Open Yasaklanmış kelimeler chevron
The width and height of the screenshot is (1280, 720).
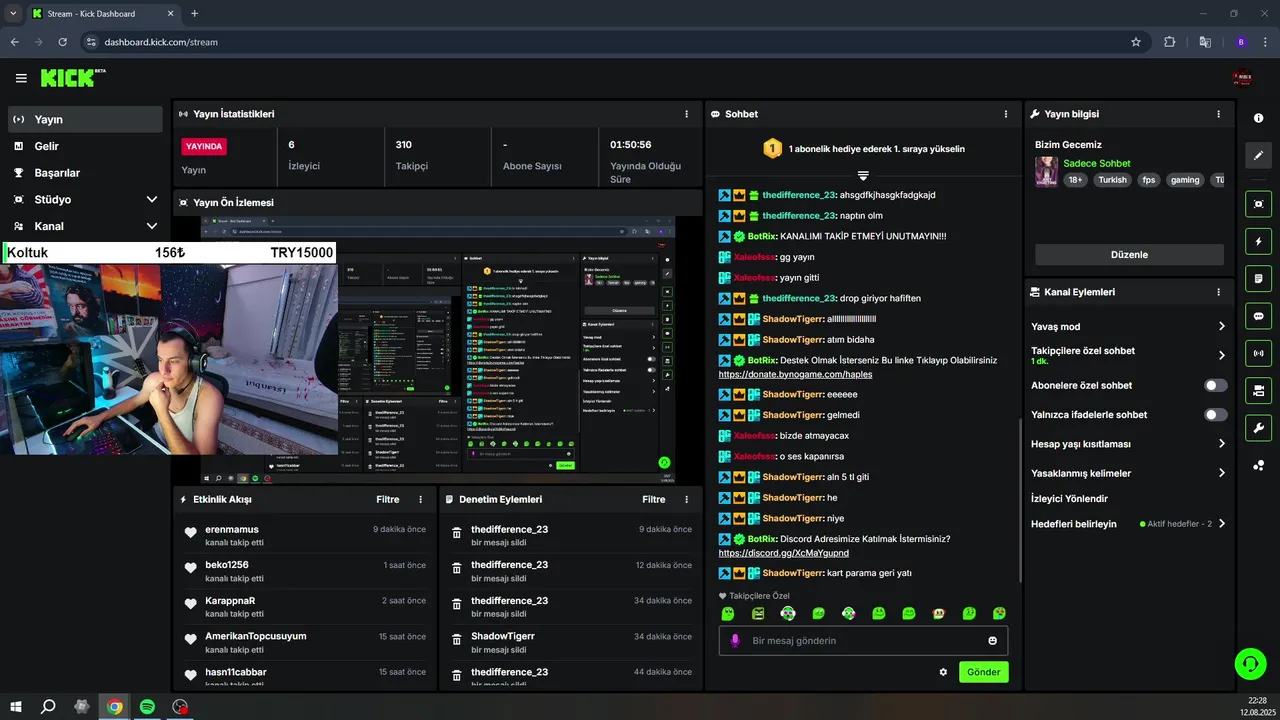(x=1222, y=473)
